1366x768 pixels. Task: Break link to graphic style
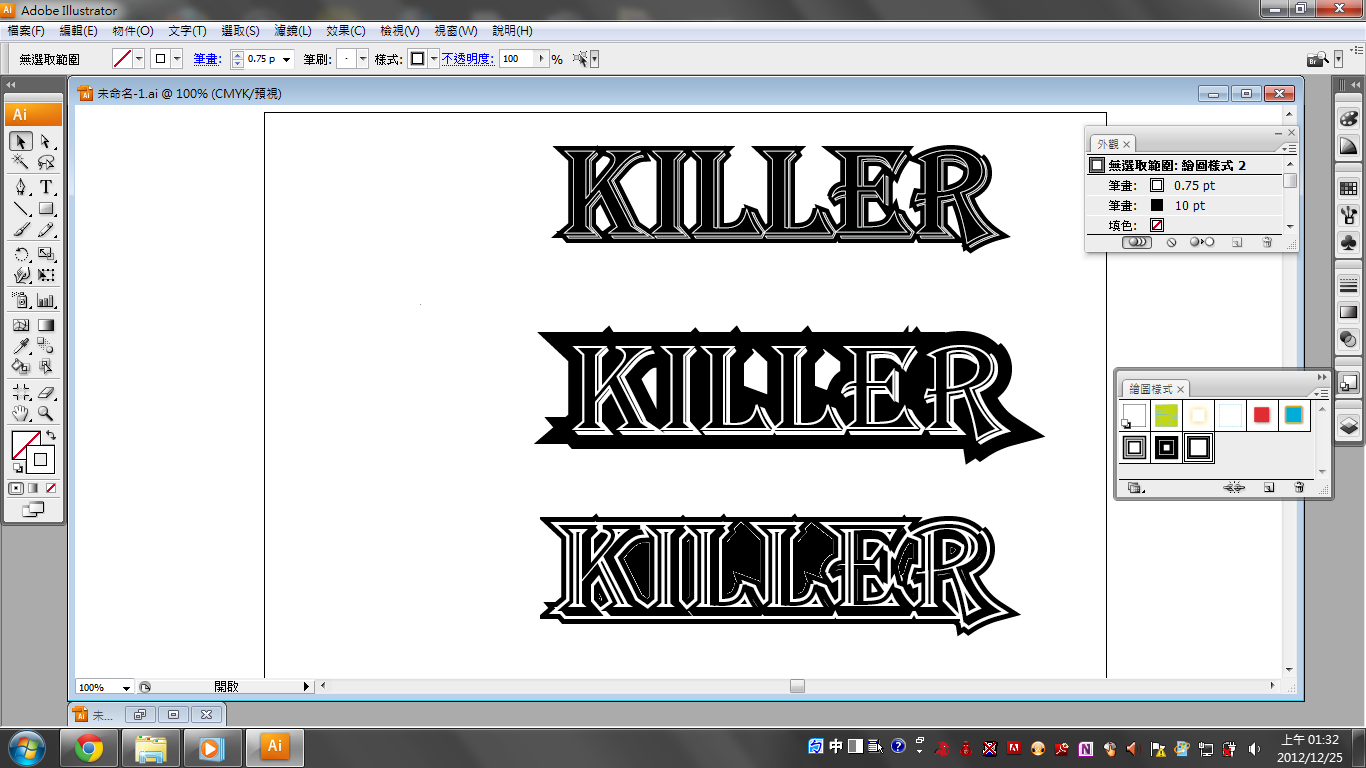click(1233, 487)
